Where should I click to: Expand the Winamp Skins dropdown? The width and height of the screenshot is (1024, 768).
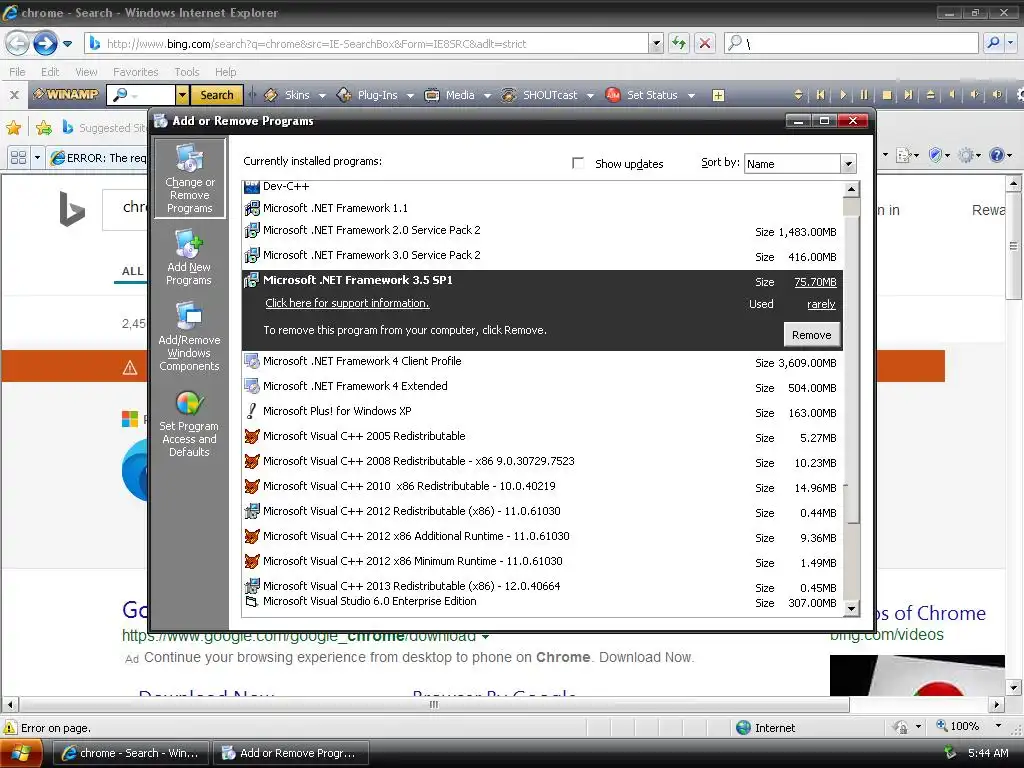pos(322,95)
